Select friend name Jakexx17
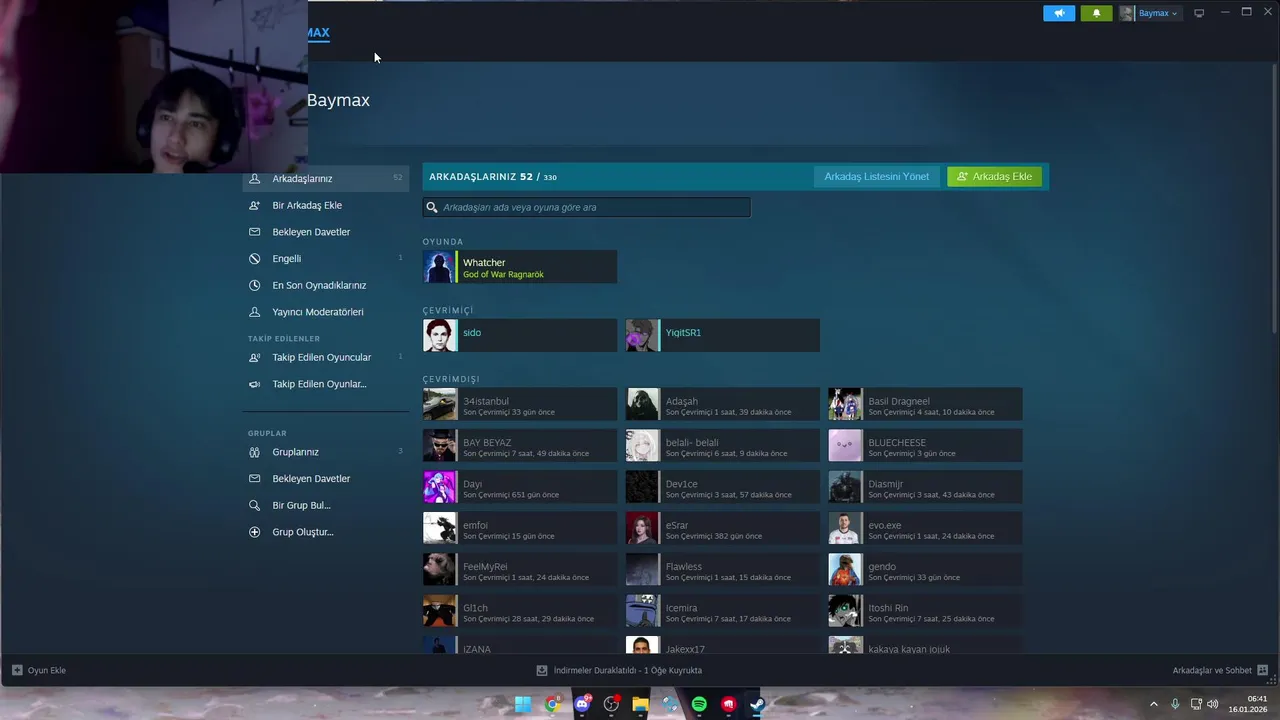The width and height of the screenshot is (1280, 720). coord(685,649)
